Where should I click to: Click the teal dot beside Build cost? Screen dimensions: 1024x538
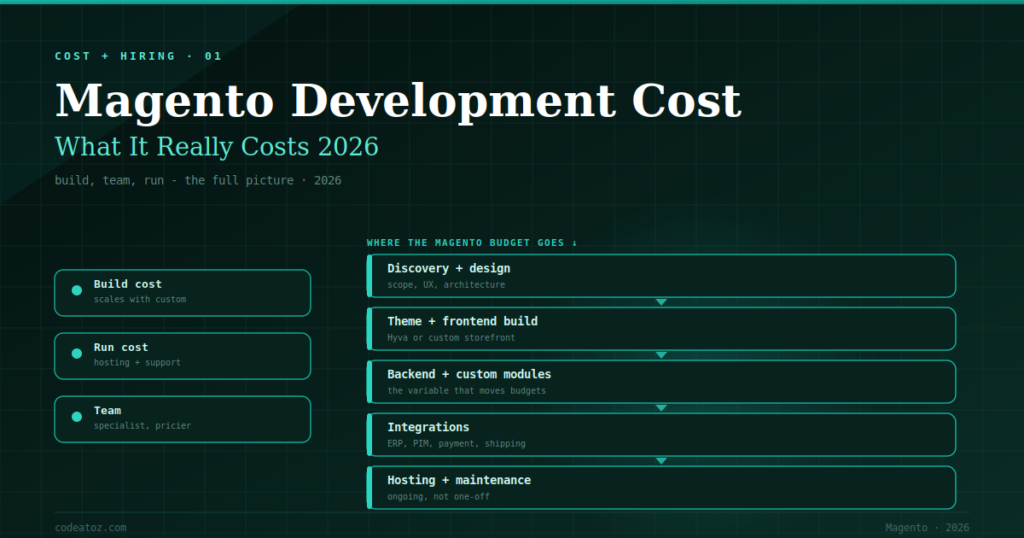point(76,291)
